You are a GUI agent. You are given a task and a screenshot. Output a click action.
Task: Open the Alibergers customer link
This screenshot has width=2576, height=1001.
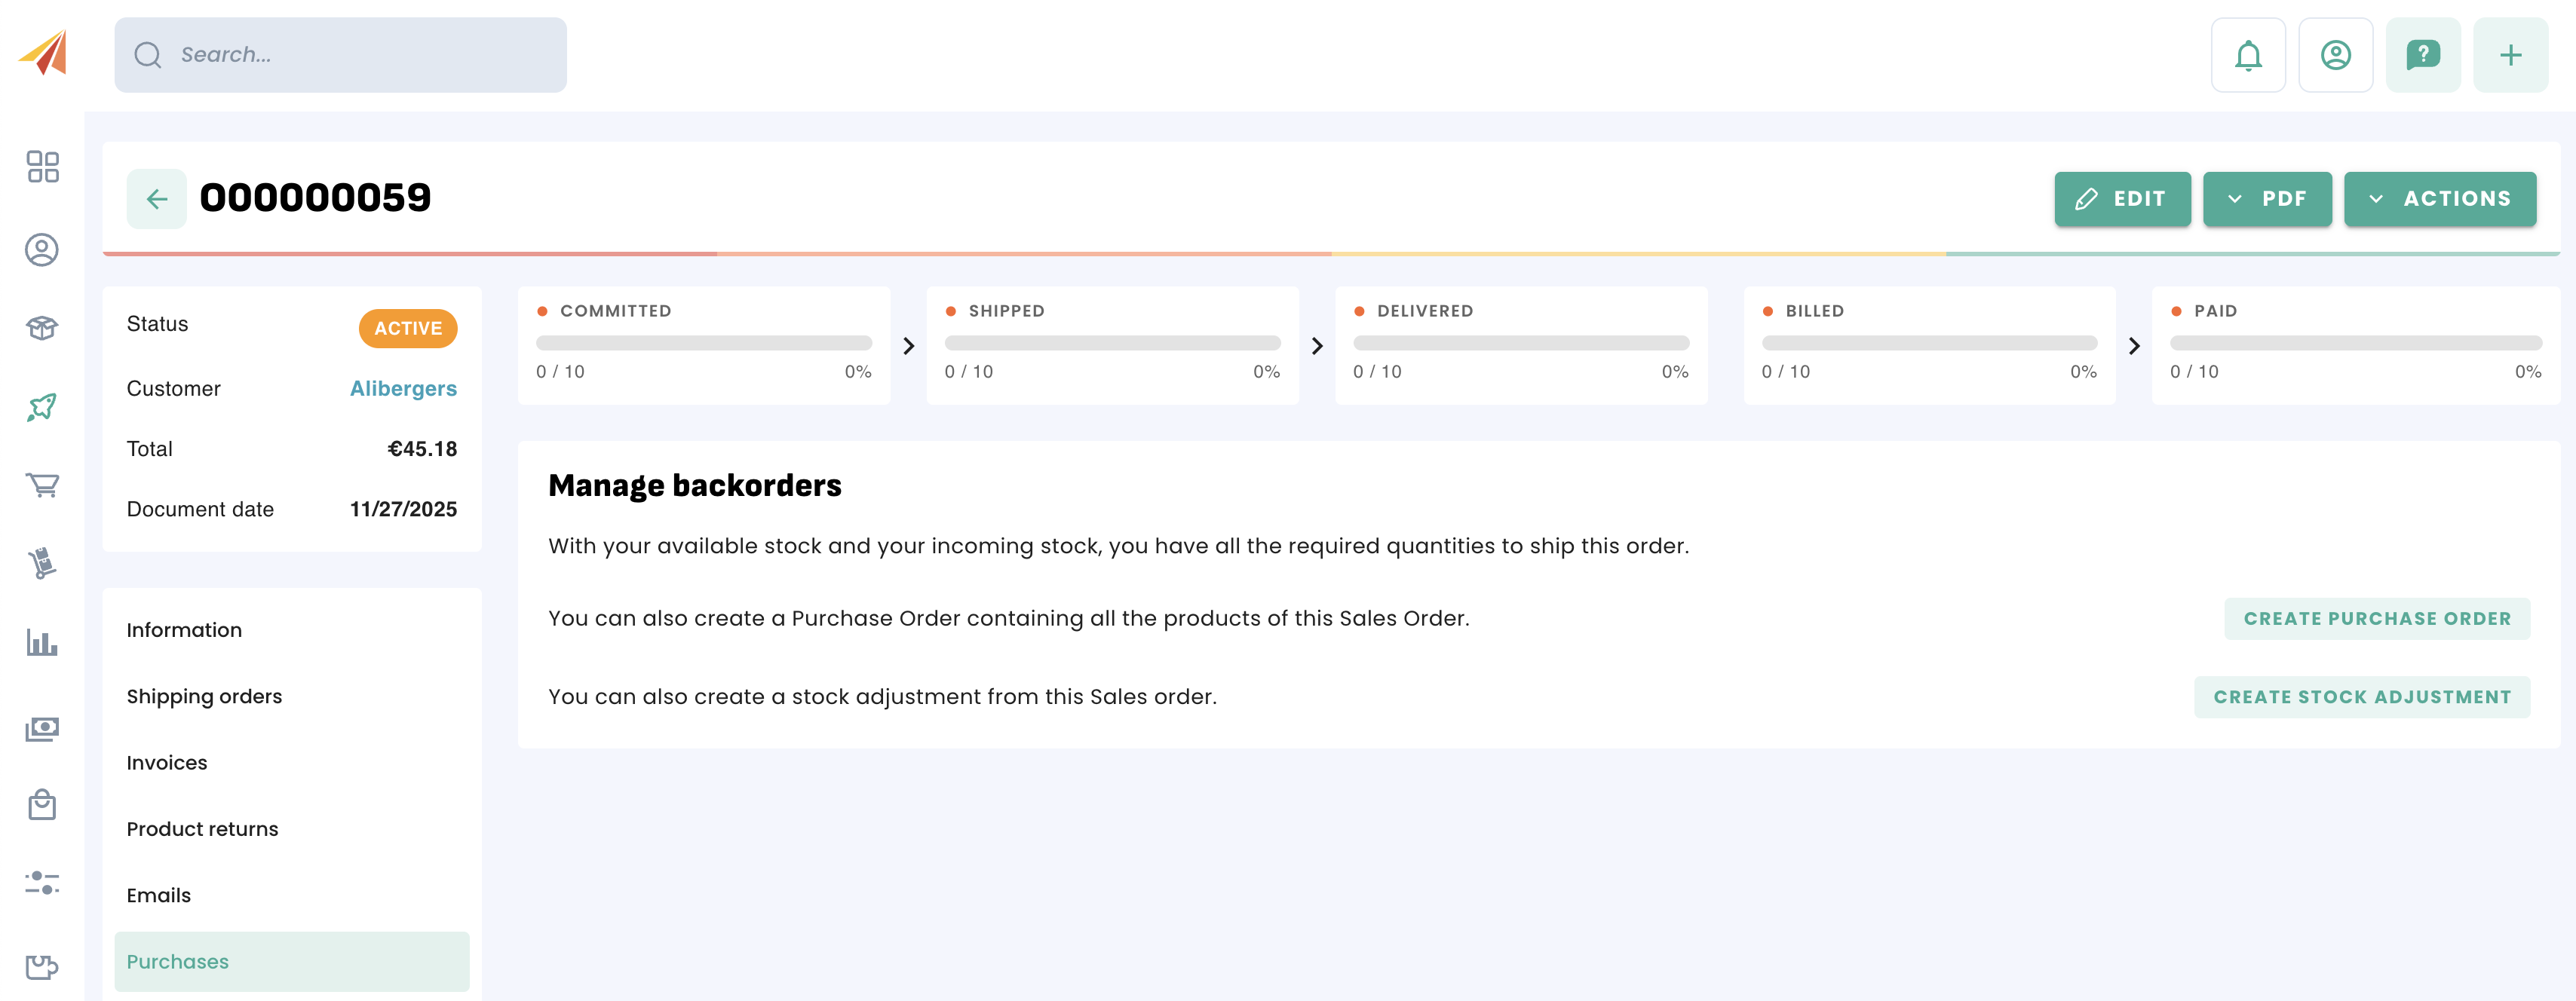point(403,389)
